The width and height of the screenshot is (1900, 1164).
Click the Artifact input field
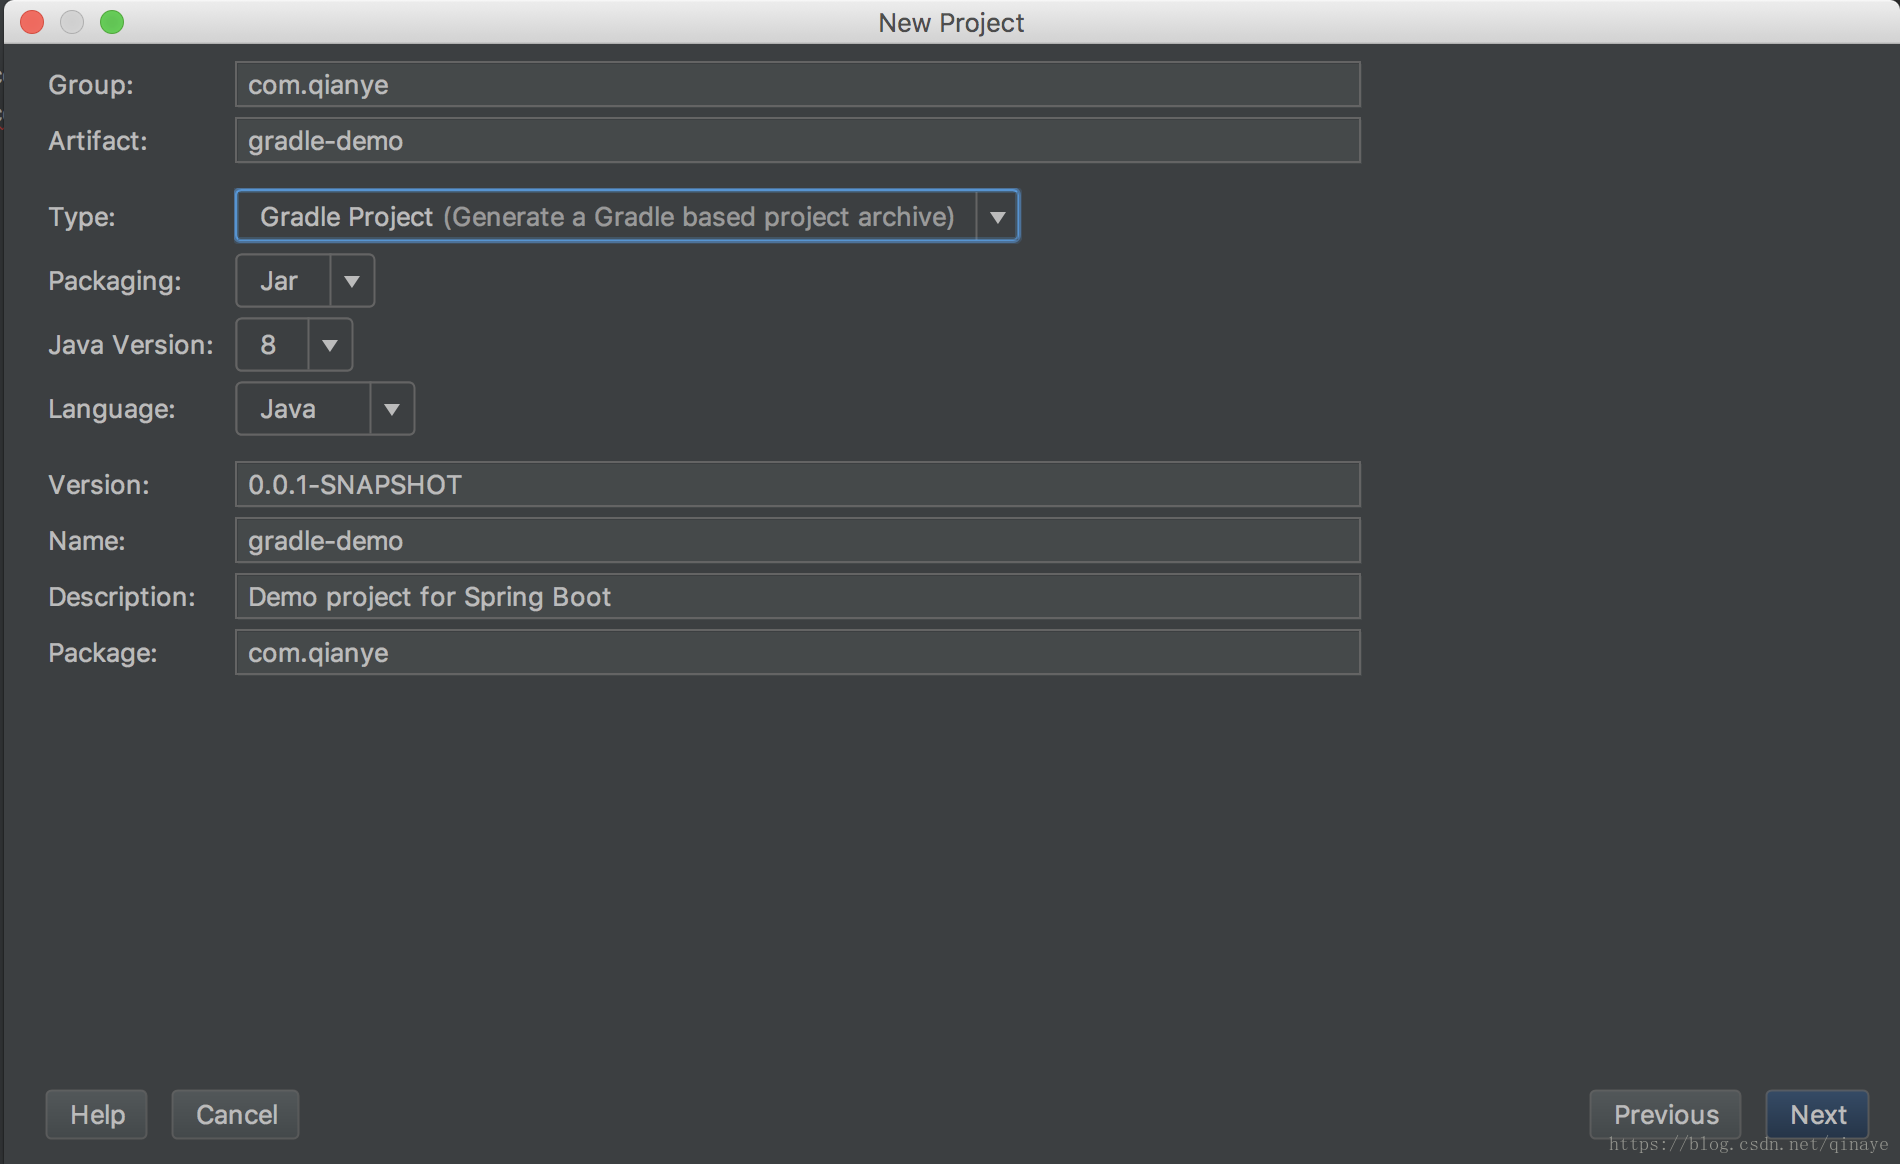coord(797,141)
